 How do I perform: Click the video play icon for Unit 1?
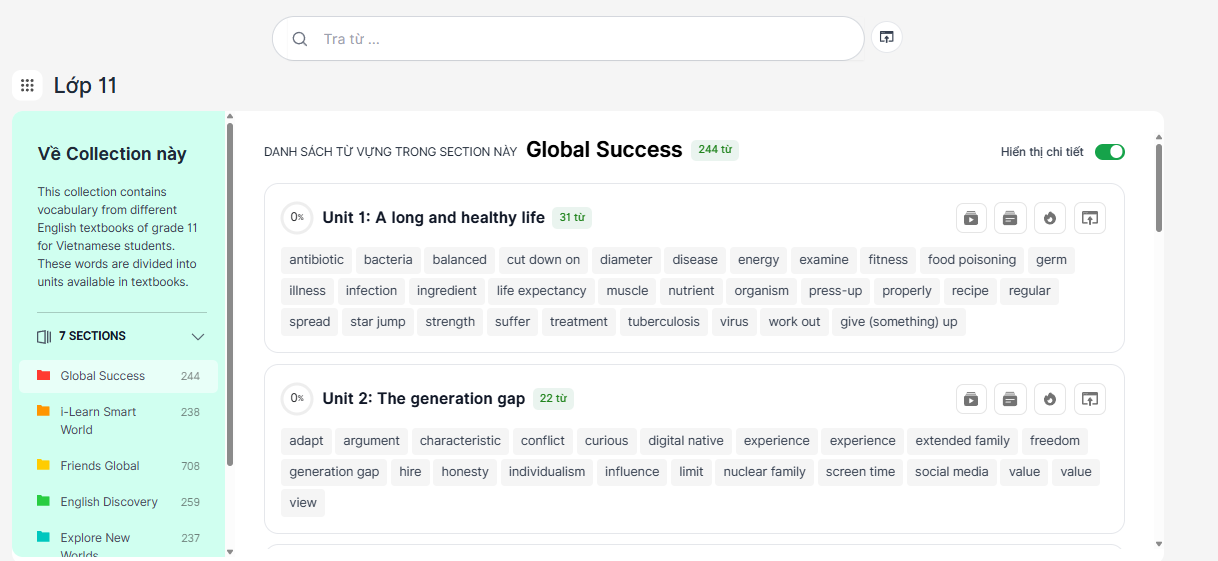coord(970,218)
